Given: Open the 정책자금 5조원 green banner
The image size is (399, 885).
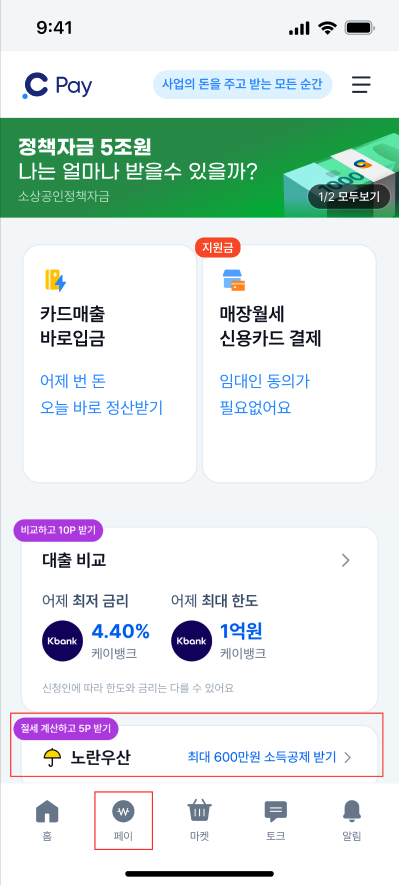Looking at the screenshot, I should [x=199, y=168].
